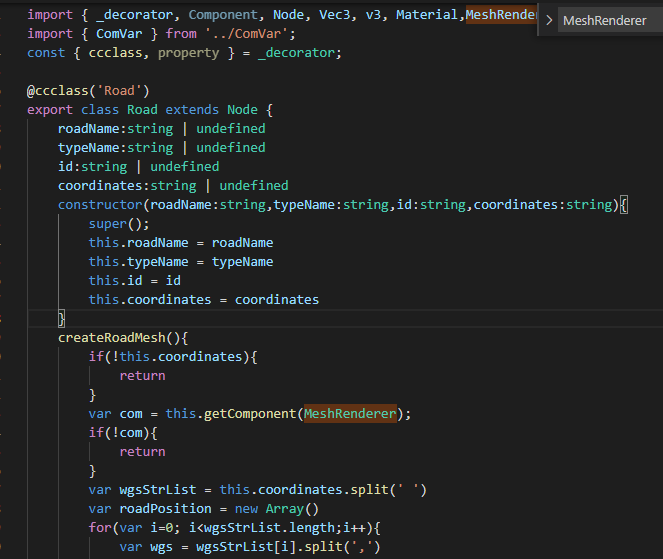The width and height of the screenshot is (663, 559).
Task: Click 'Component' in the import list
Action: pyautogui.click(x=223, y=15)
